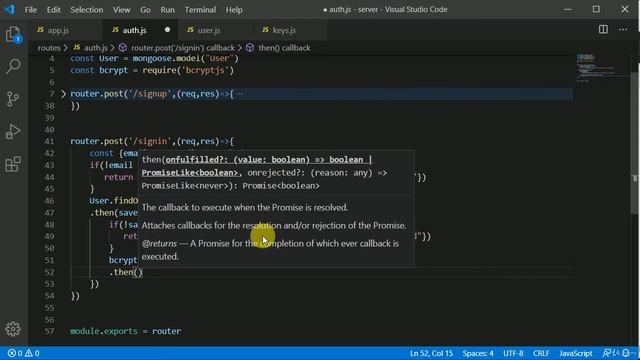Open the Selection menu

87,9
